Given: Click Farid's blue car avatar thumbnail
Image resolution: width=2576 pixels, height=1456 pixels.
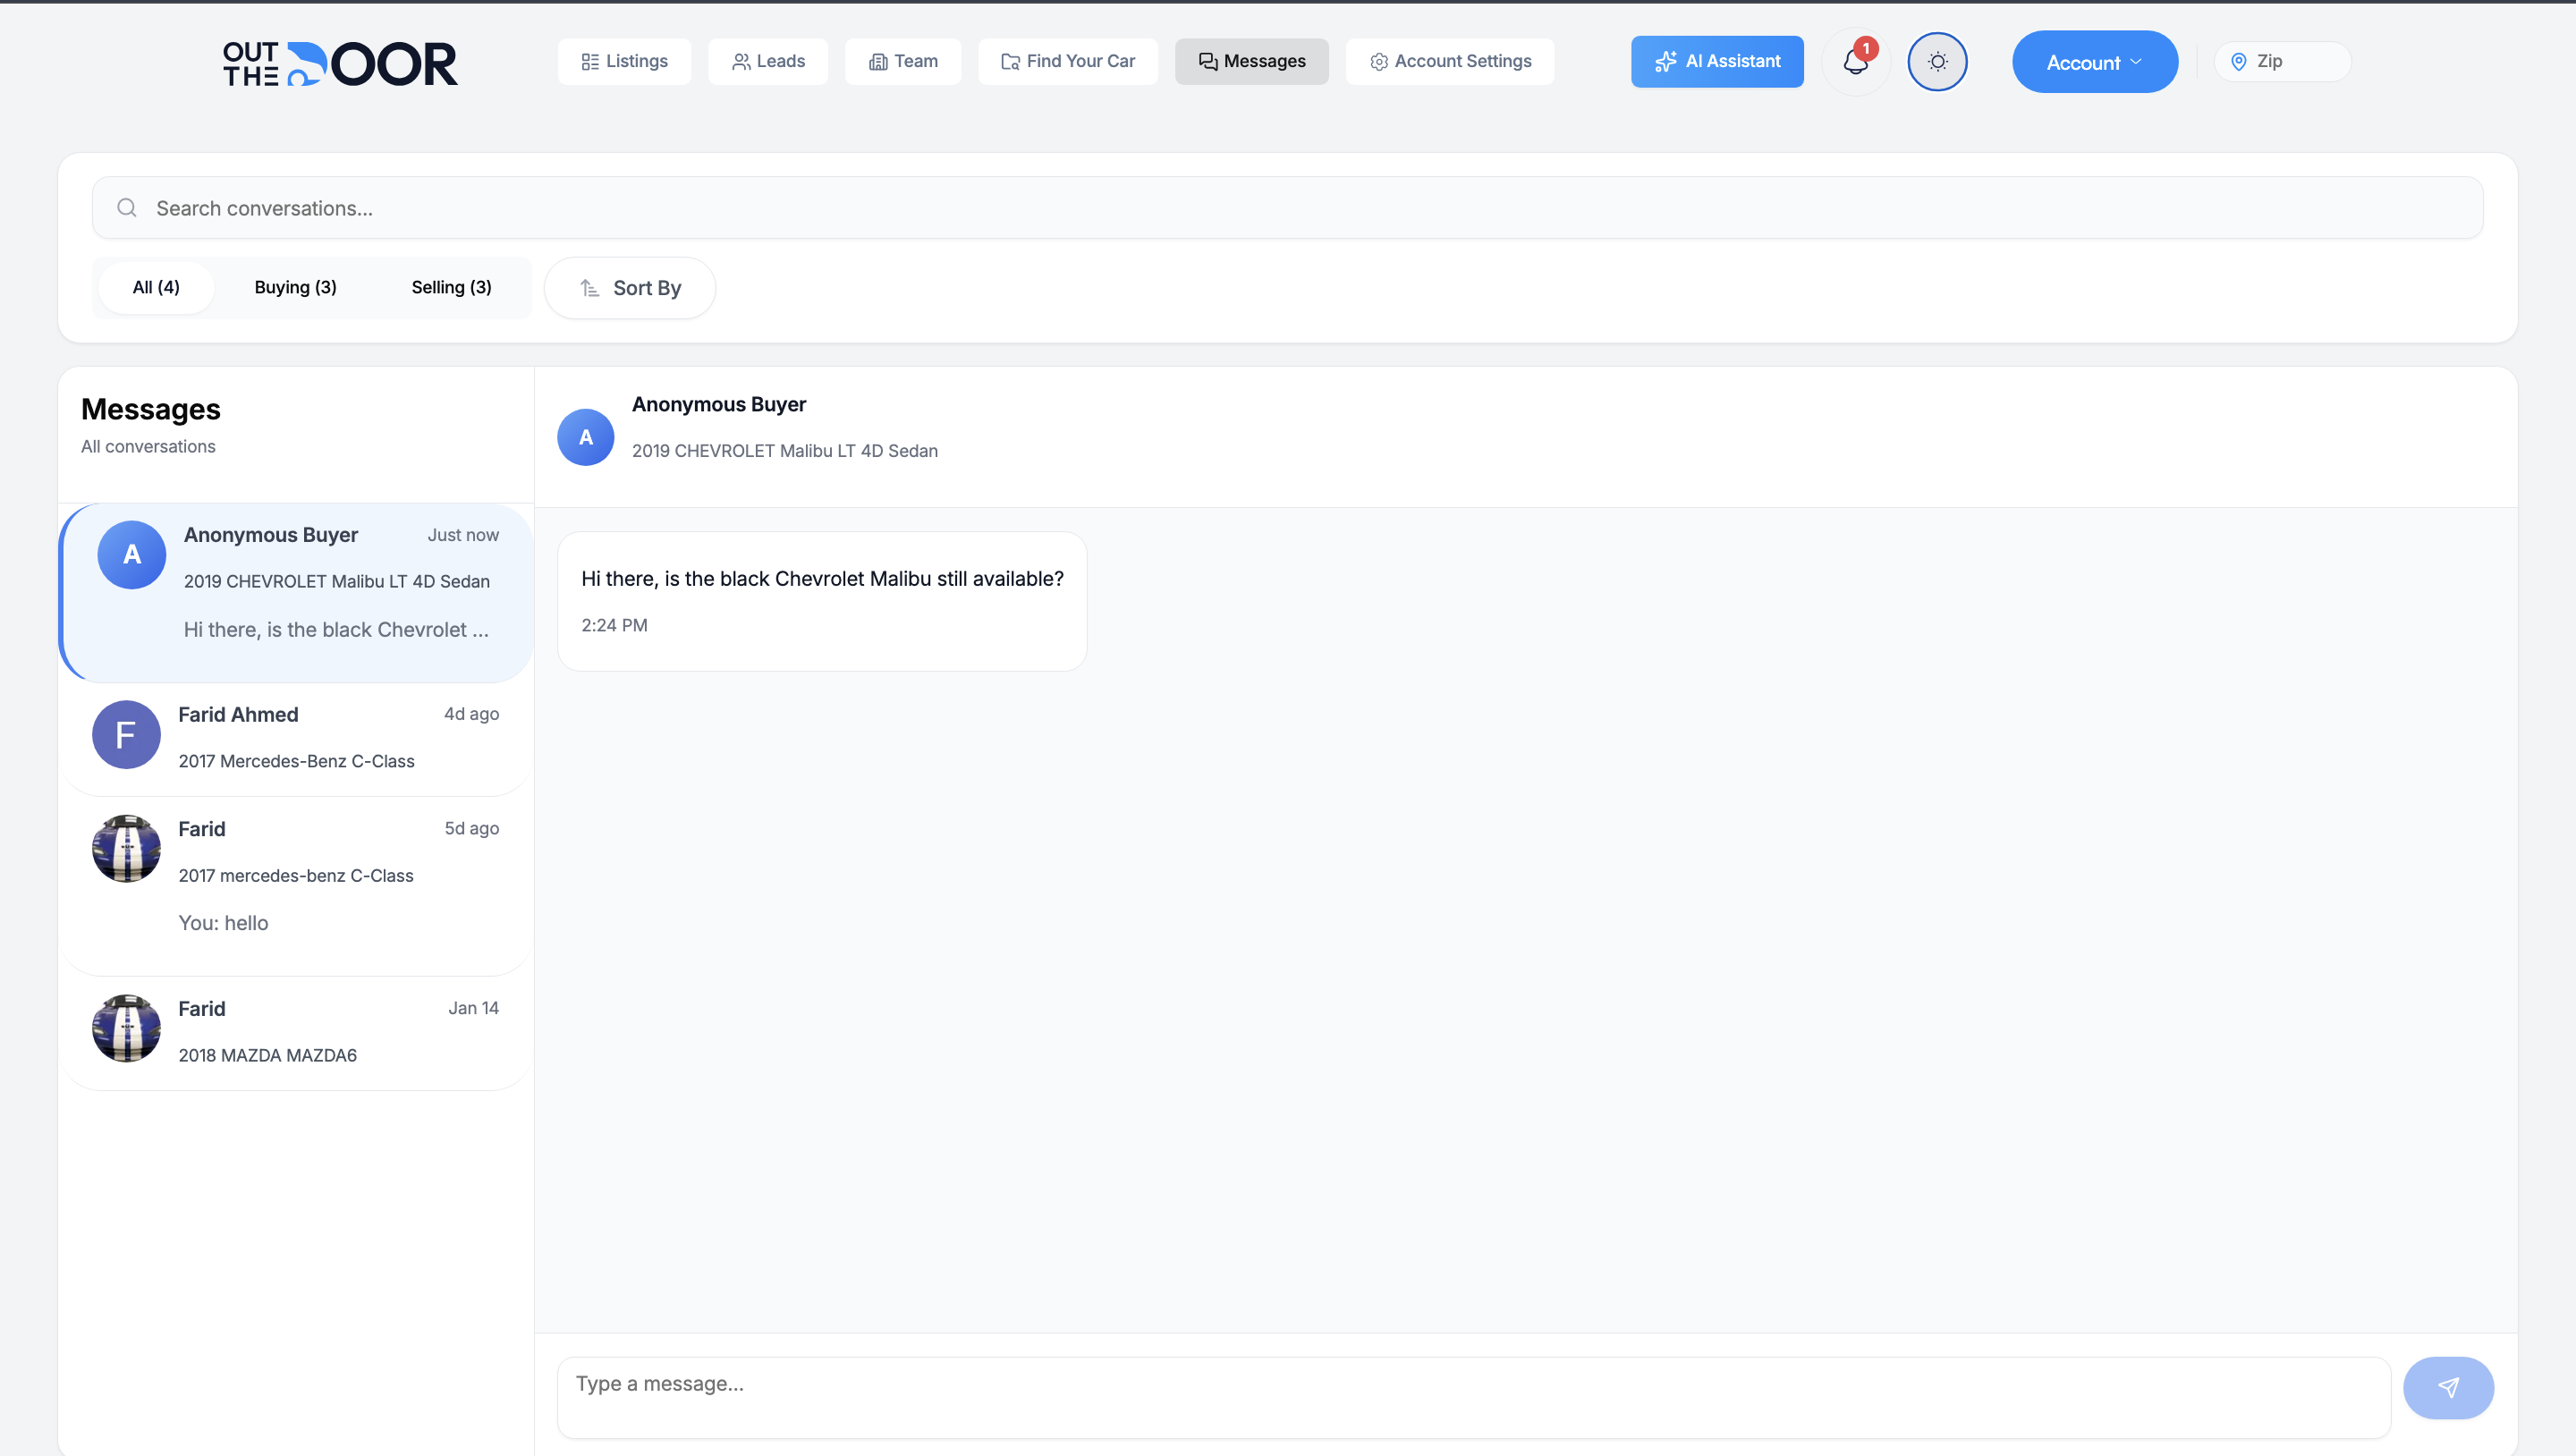Looking at the screenshot, I should pos(126,848).
